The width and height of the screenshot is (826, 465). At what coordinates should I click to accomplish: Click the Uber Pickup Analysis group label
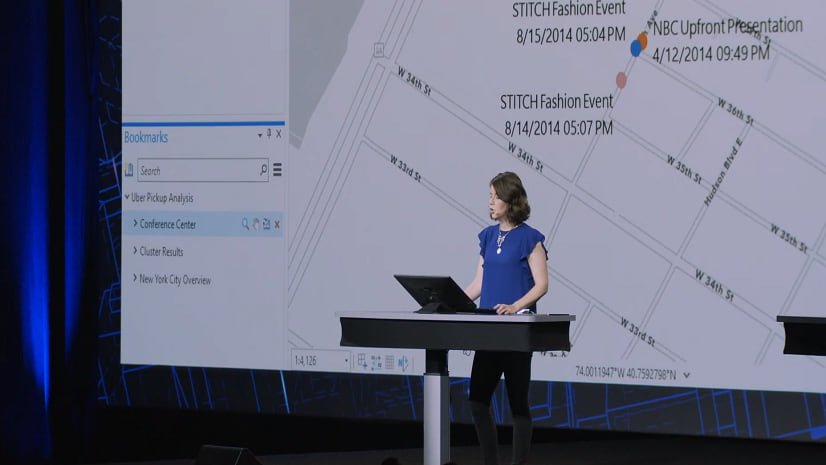pyautogui.click(x=162, y=198)
